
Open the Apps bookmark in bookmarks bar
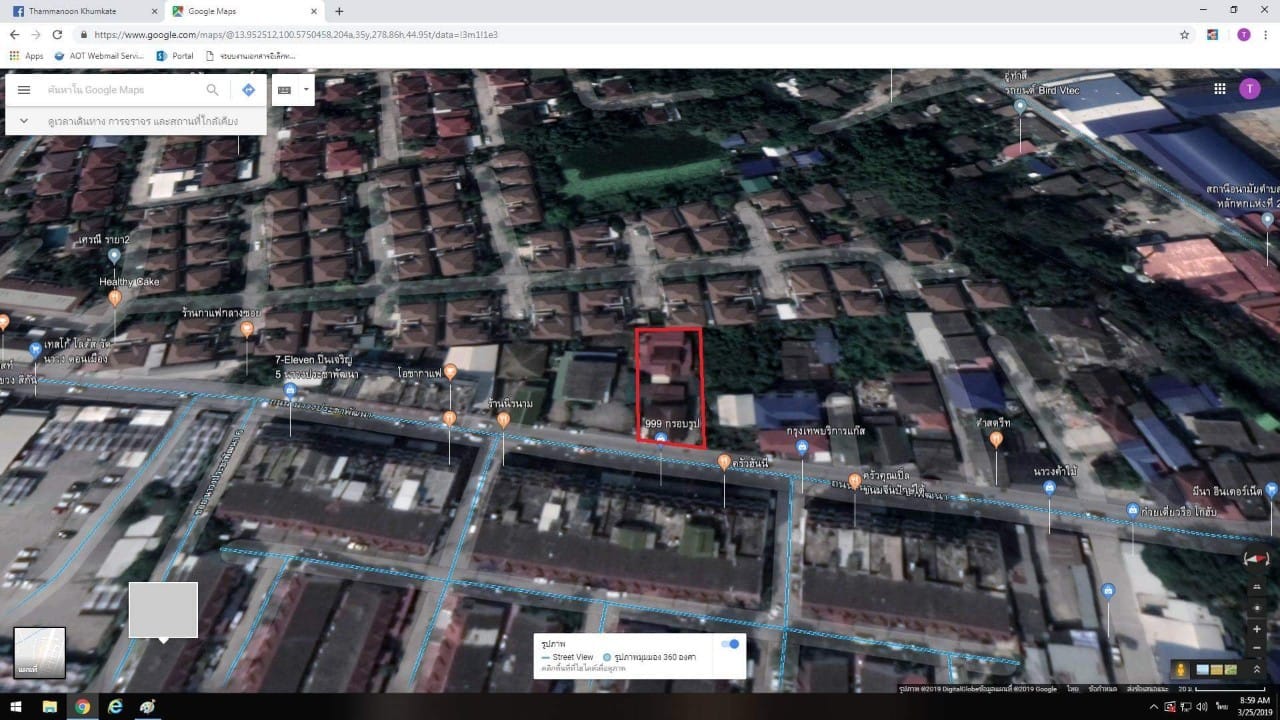point(27,56)
